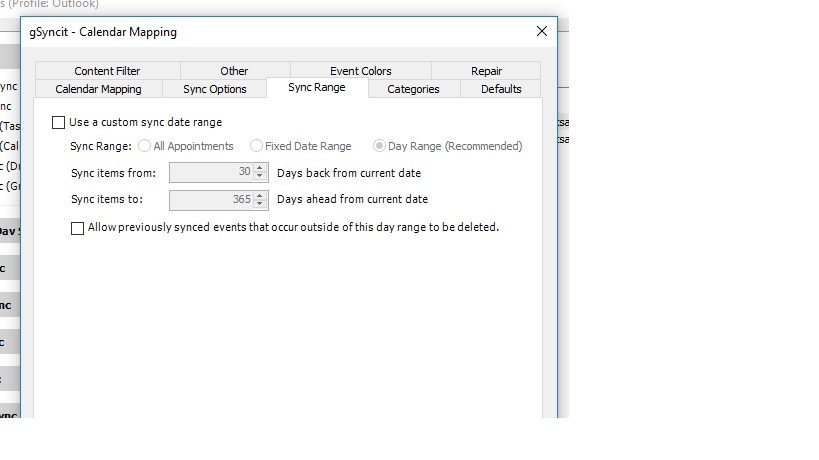
Task: Click the Days back from current date label
Action: click(349, 173)
